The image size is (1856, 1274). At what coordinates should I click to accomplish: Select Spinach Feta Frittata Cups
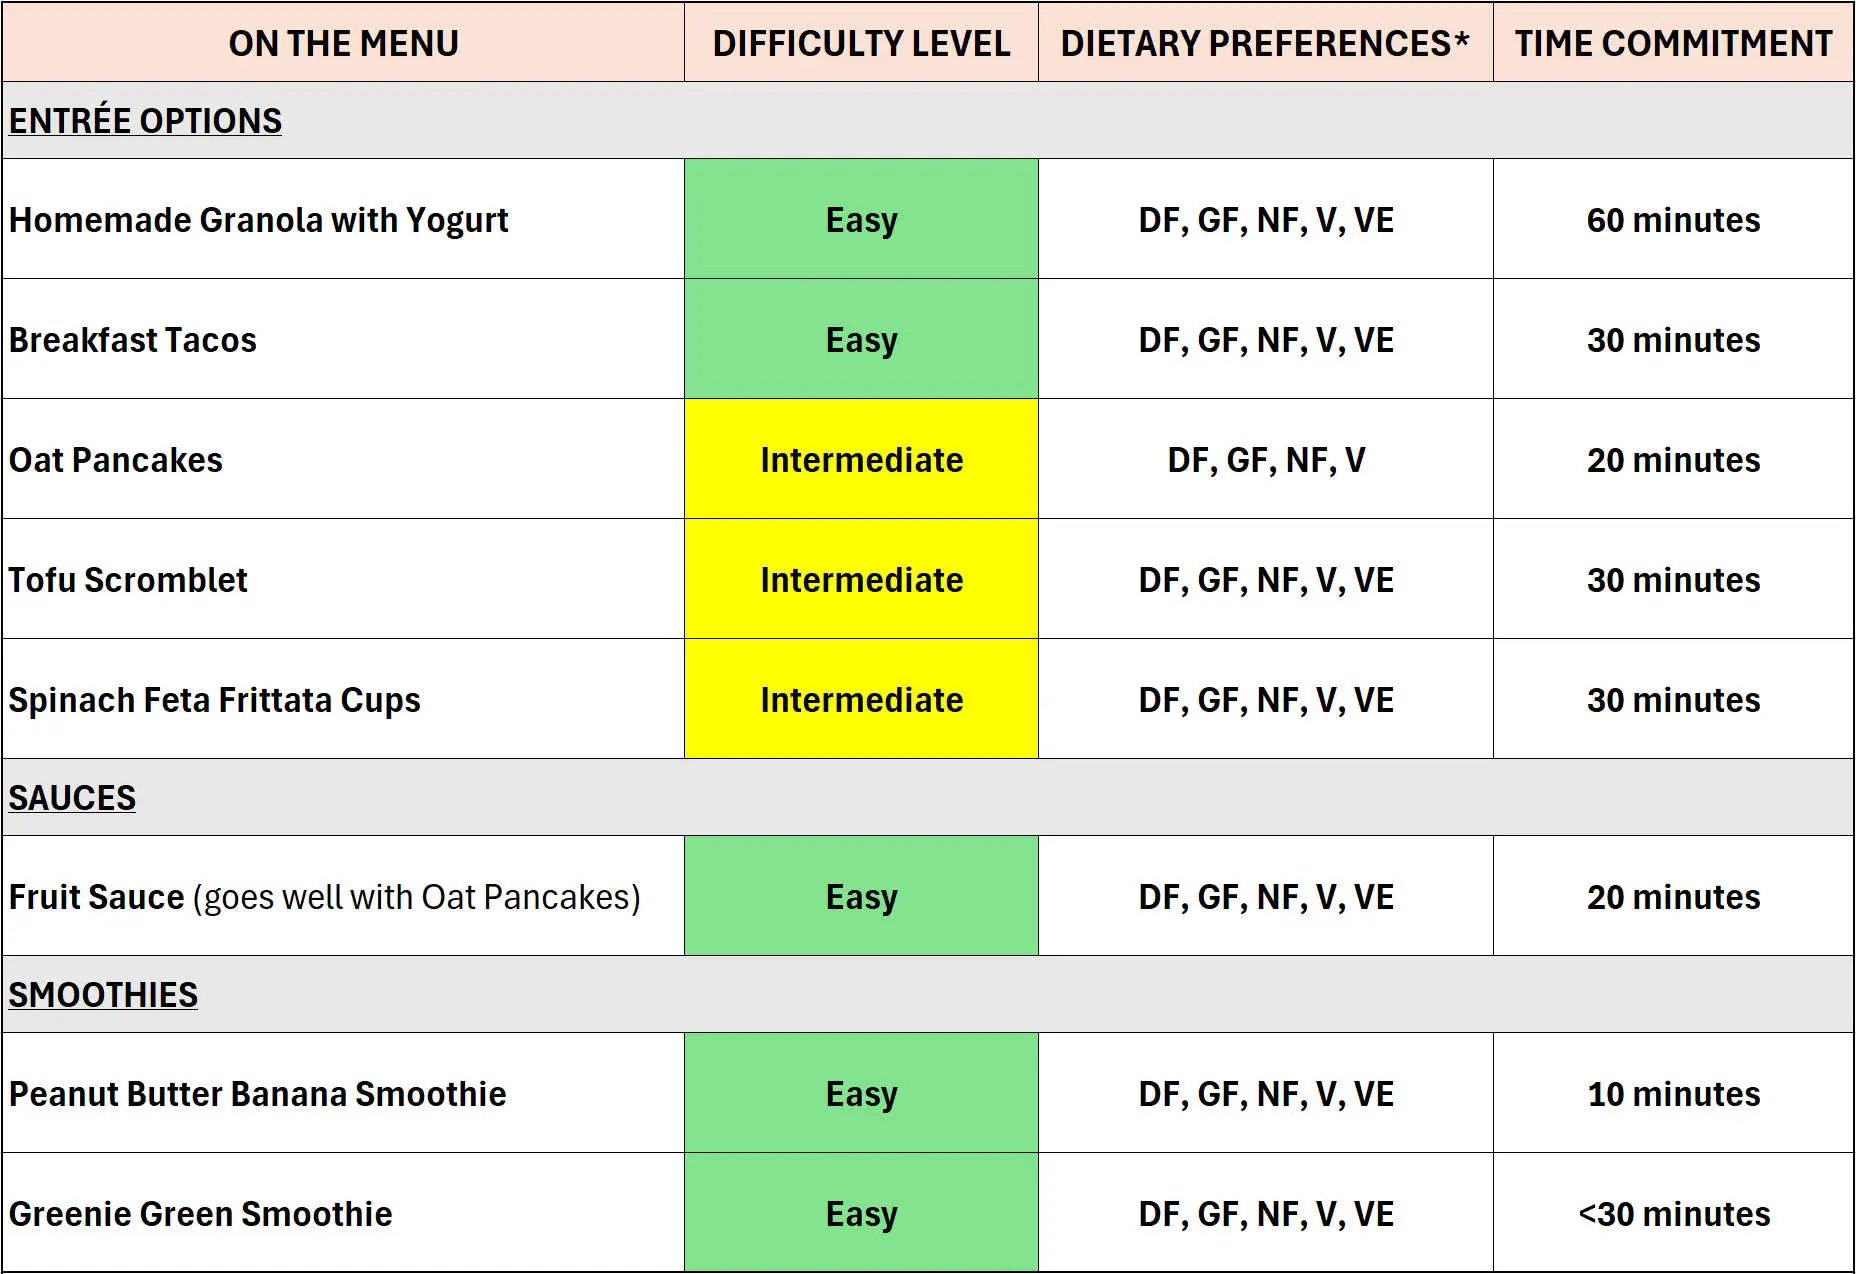(x=214, y=699)
